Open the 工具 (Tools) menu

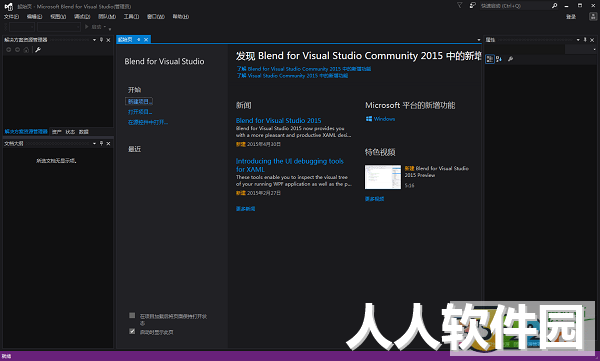131,16
